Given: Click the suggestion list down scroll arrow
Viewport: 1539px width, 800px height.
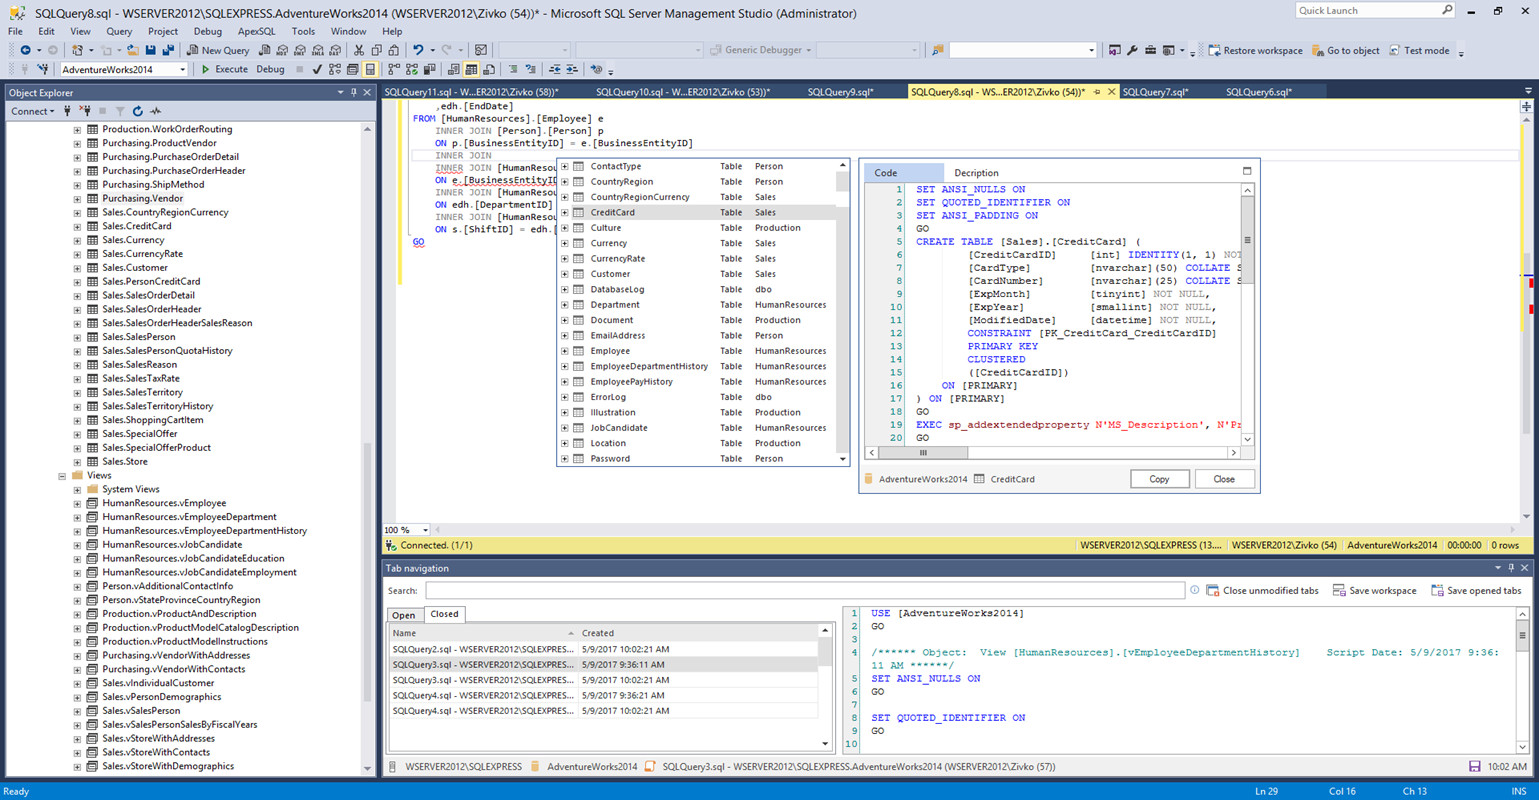Looking at the screenshot, I should pyautogui.click(x=843, y=459).
